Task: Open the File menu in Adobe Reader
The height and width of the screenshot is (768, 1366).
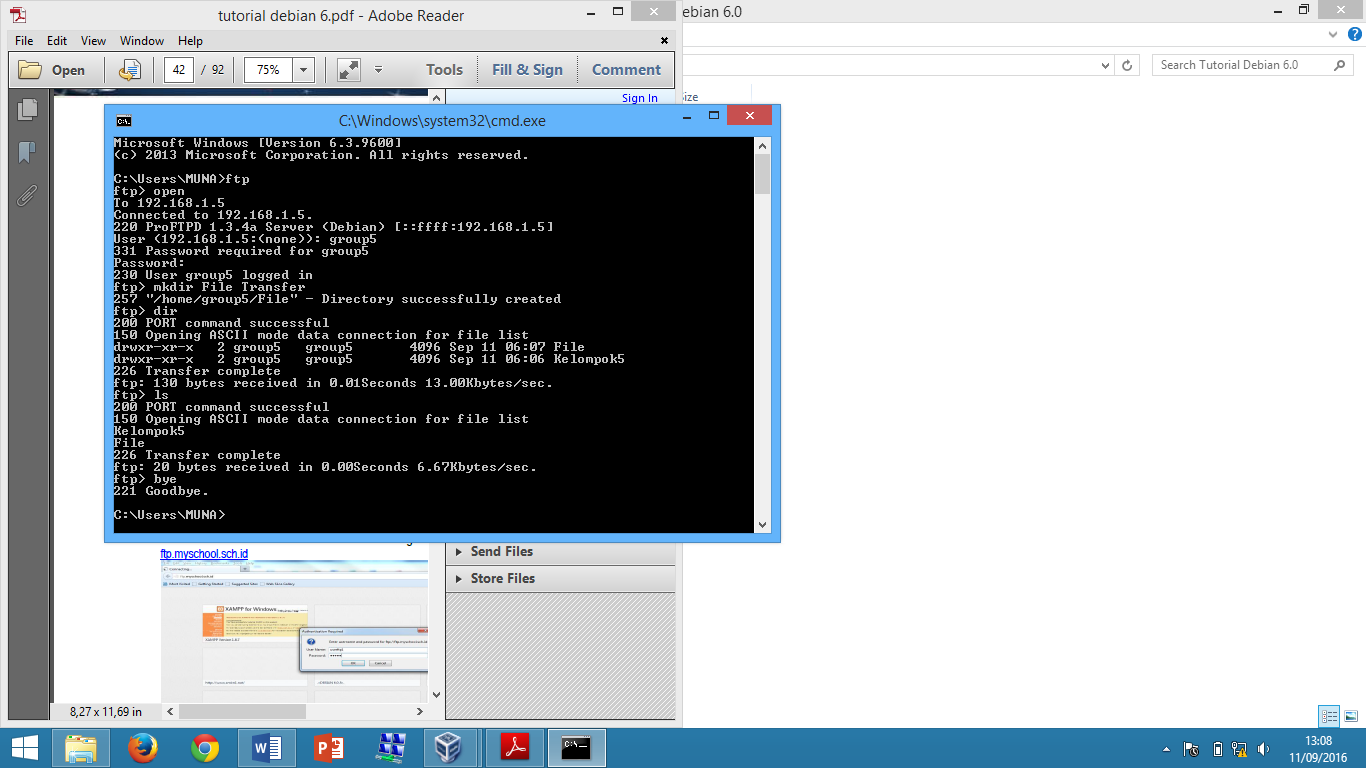Action: (x=24, y=41)
